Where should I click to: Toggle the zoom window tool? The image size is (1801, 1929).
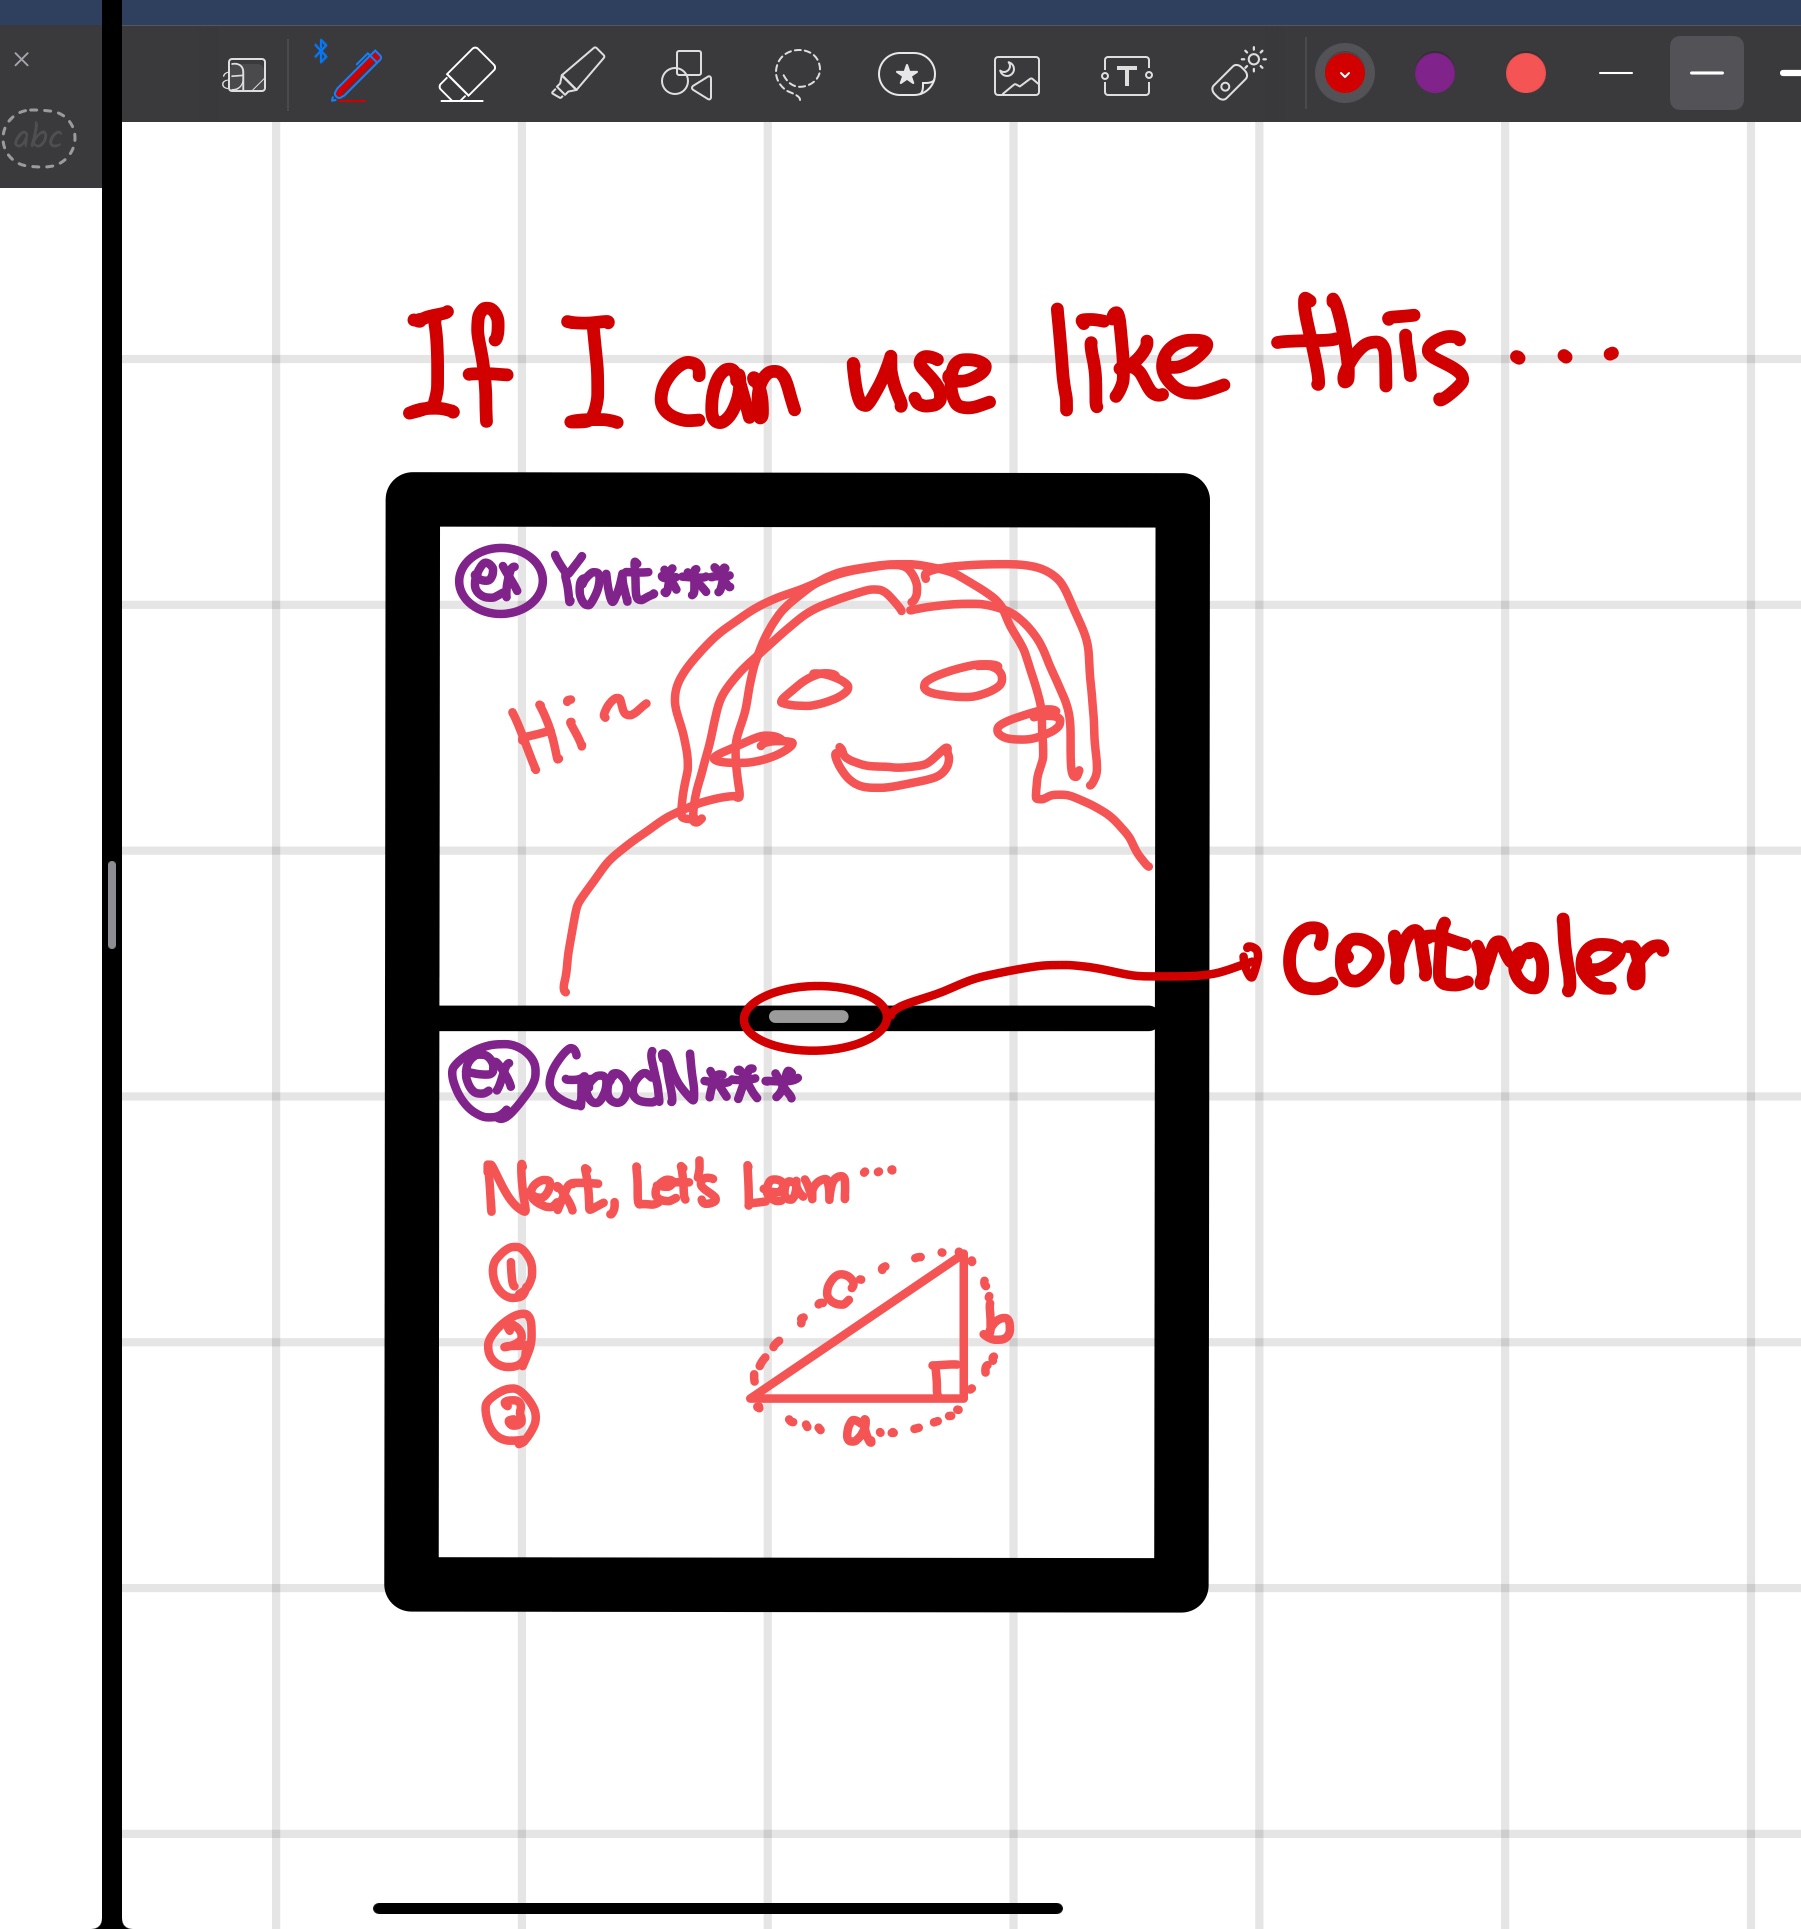tap(244, 75)
